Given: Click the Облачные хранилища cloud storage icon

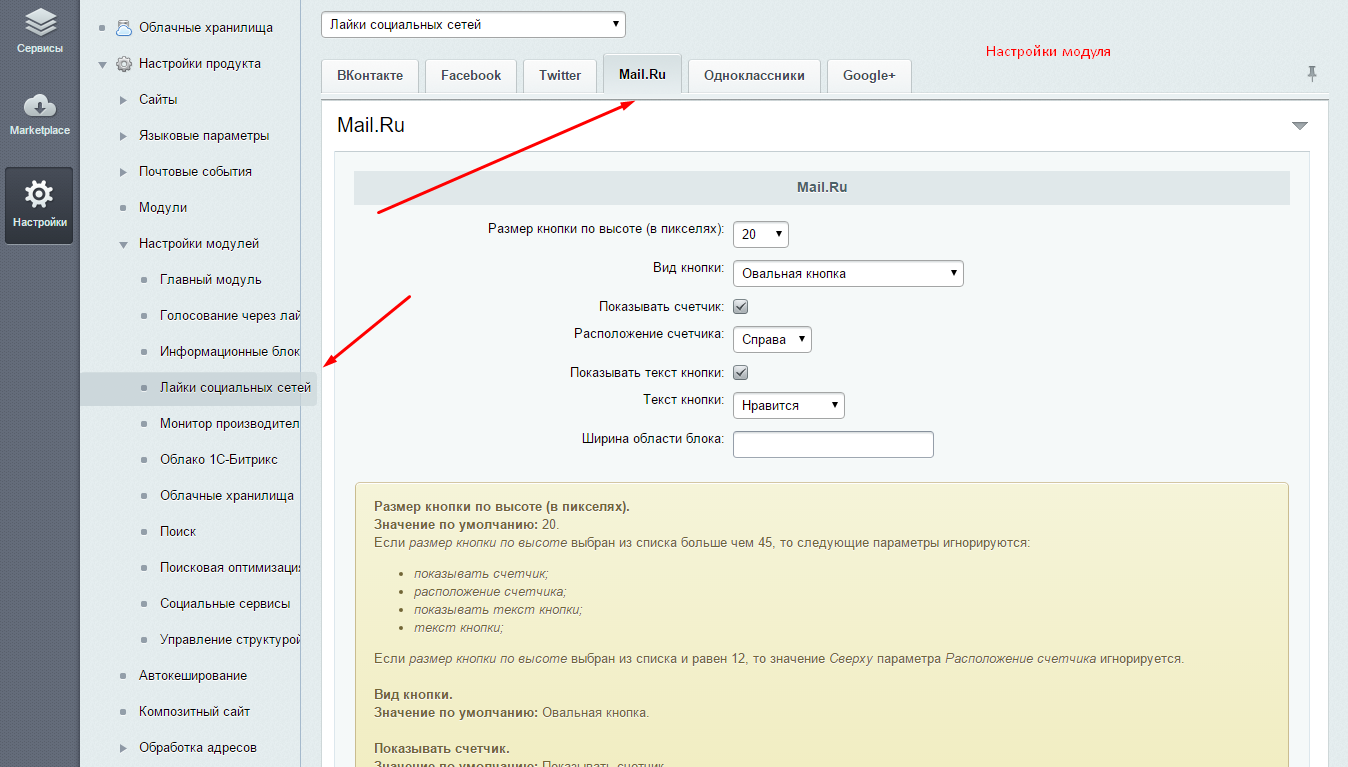Looking at the screenshot, I should point(124,27).
